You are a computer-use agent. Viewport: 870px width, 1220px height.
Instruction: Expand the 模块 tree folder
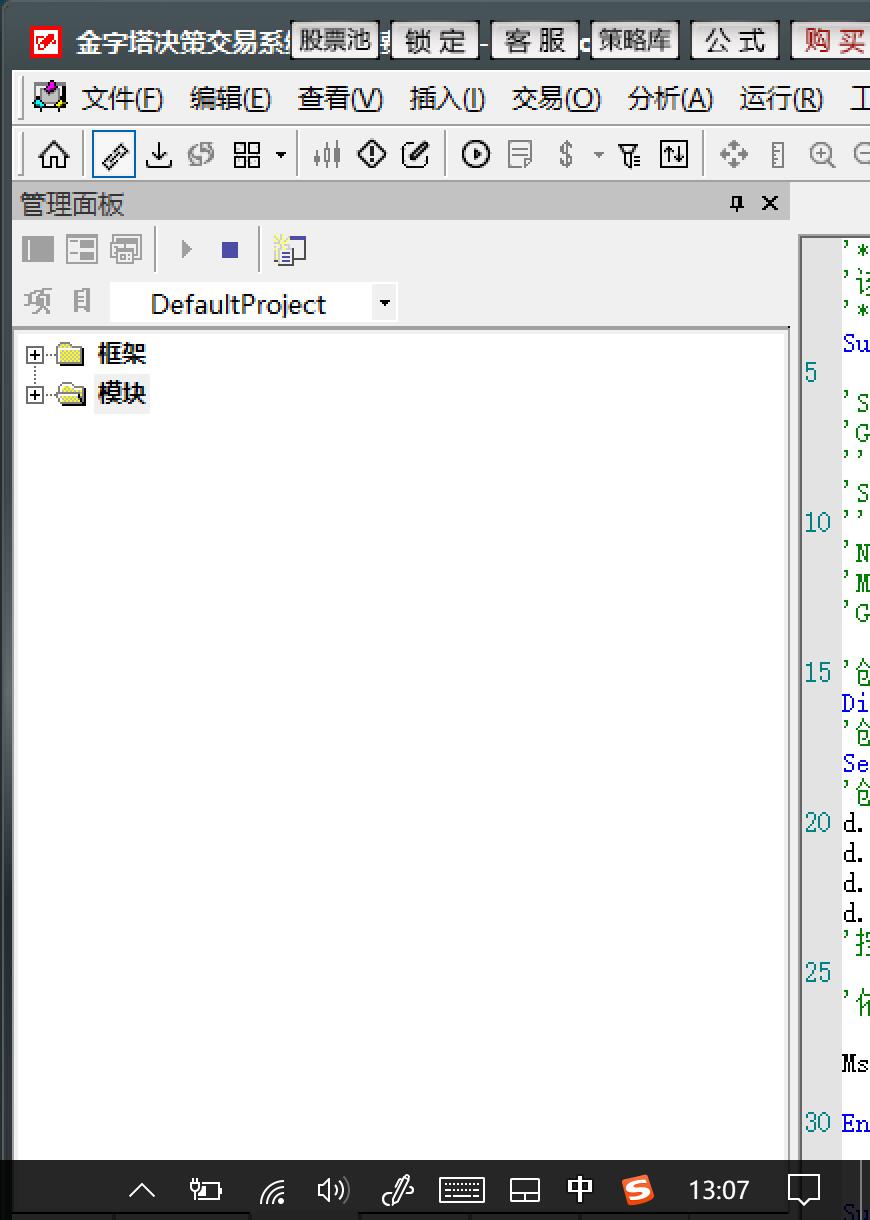pyautogui.click(x=35, y=395)
